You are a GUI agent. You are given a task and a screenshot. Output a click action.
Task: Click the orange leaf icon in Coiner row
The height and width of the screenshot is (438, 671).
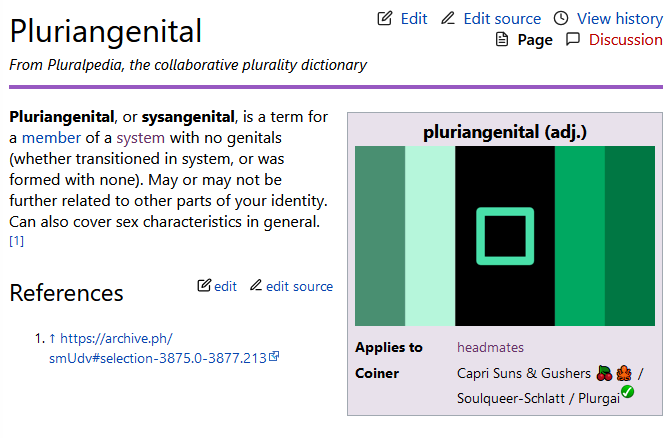[623, 373]
